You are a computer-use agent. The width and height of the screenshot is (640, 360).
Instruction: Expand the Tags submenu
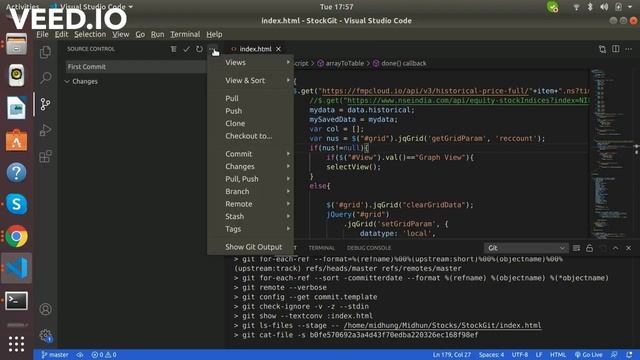(x=250, y=229)
